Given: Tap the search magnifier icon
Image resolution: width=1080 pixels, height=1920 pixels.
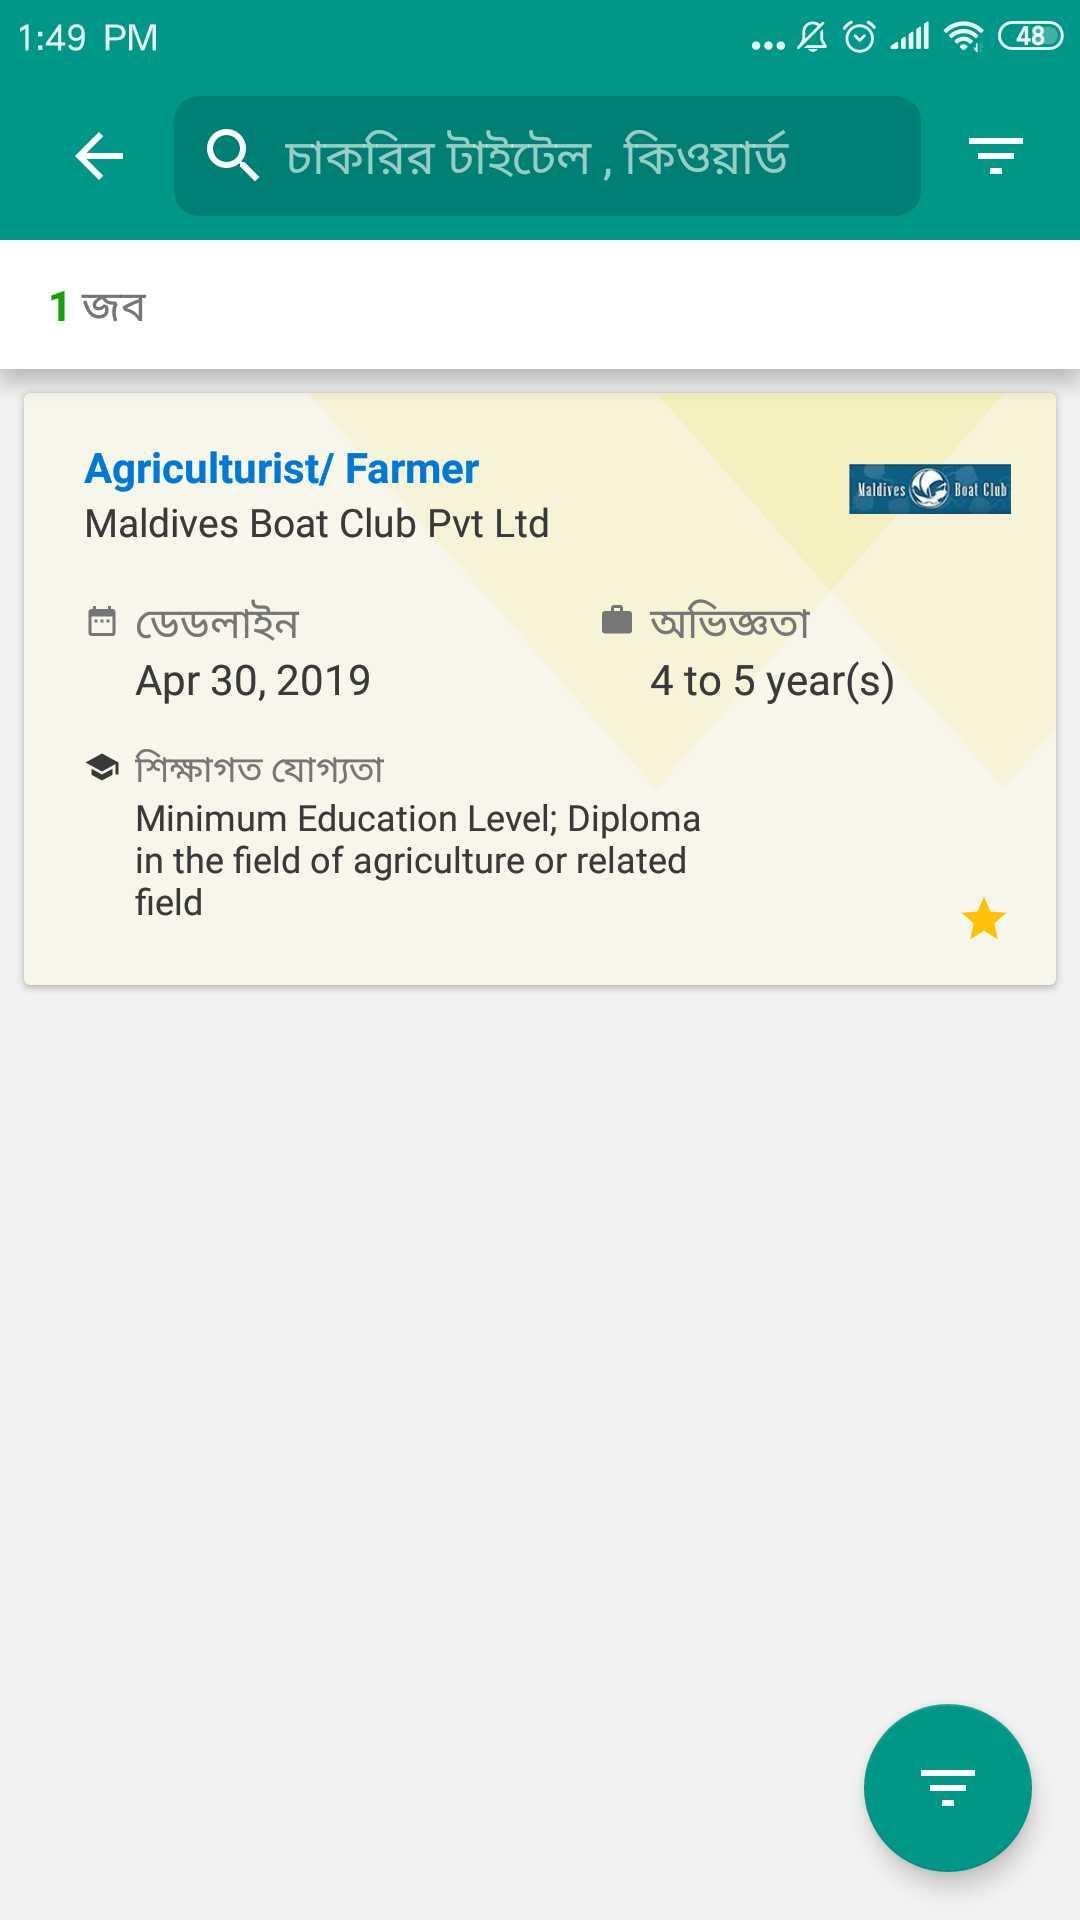Looking at the screenshot, I should pos(232,156).
